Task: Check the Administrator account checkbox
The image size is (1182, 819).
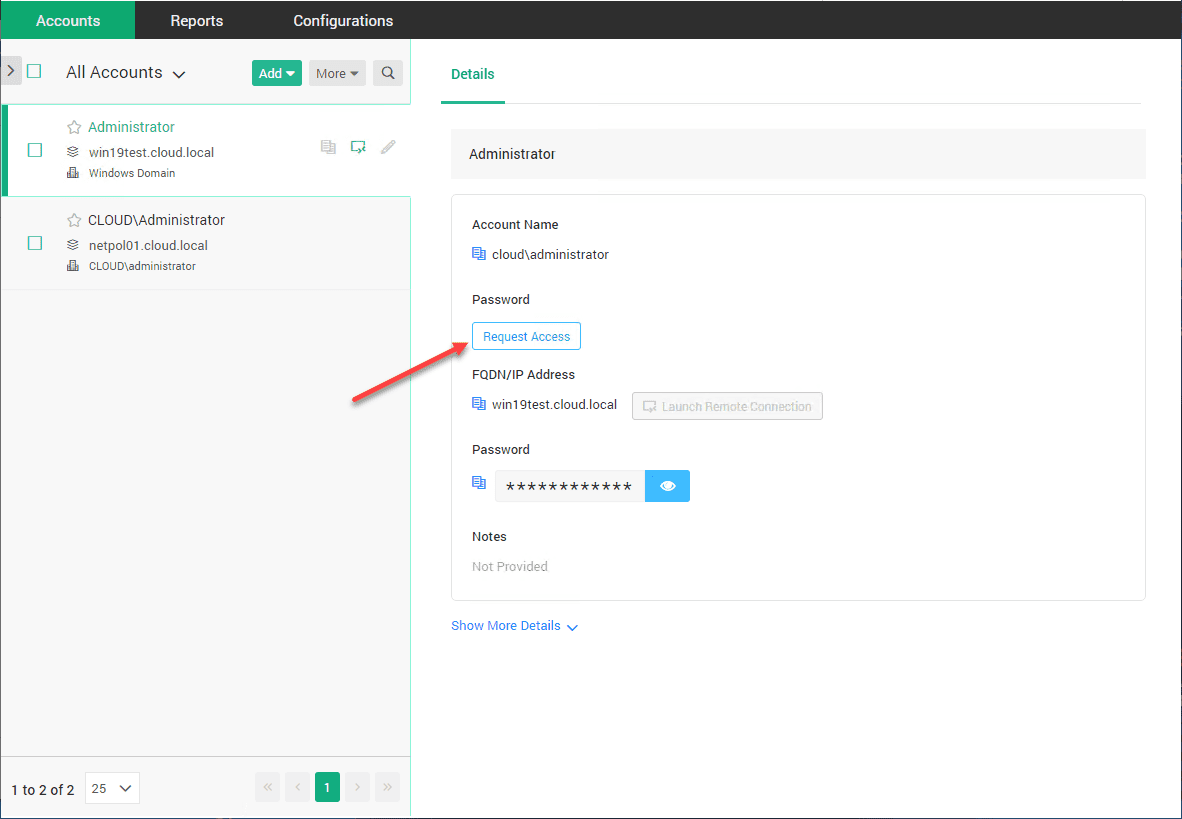Action: pos(35,150)
